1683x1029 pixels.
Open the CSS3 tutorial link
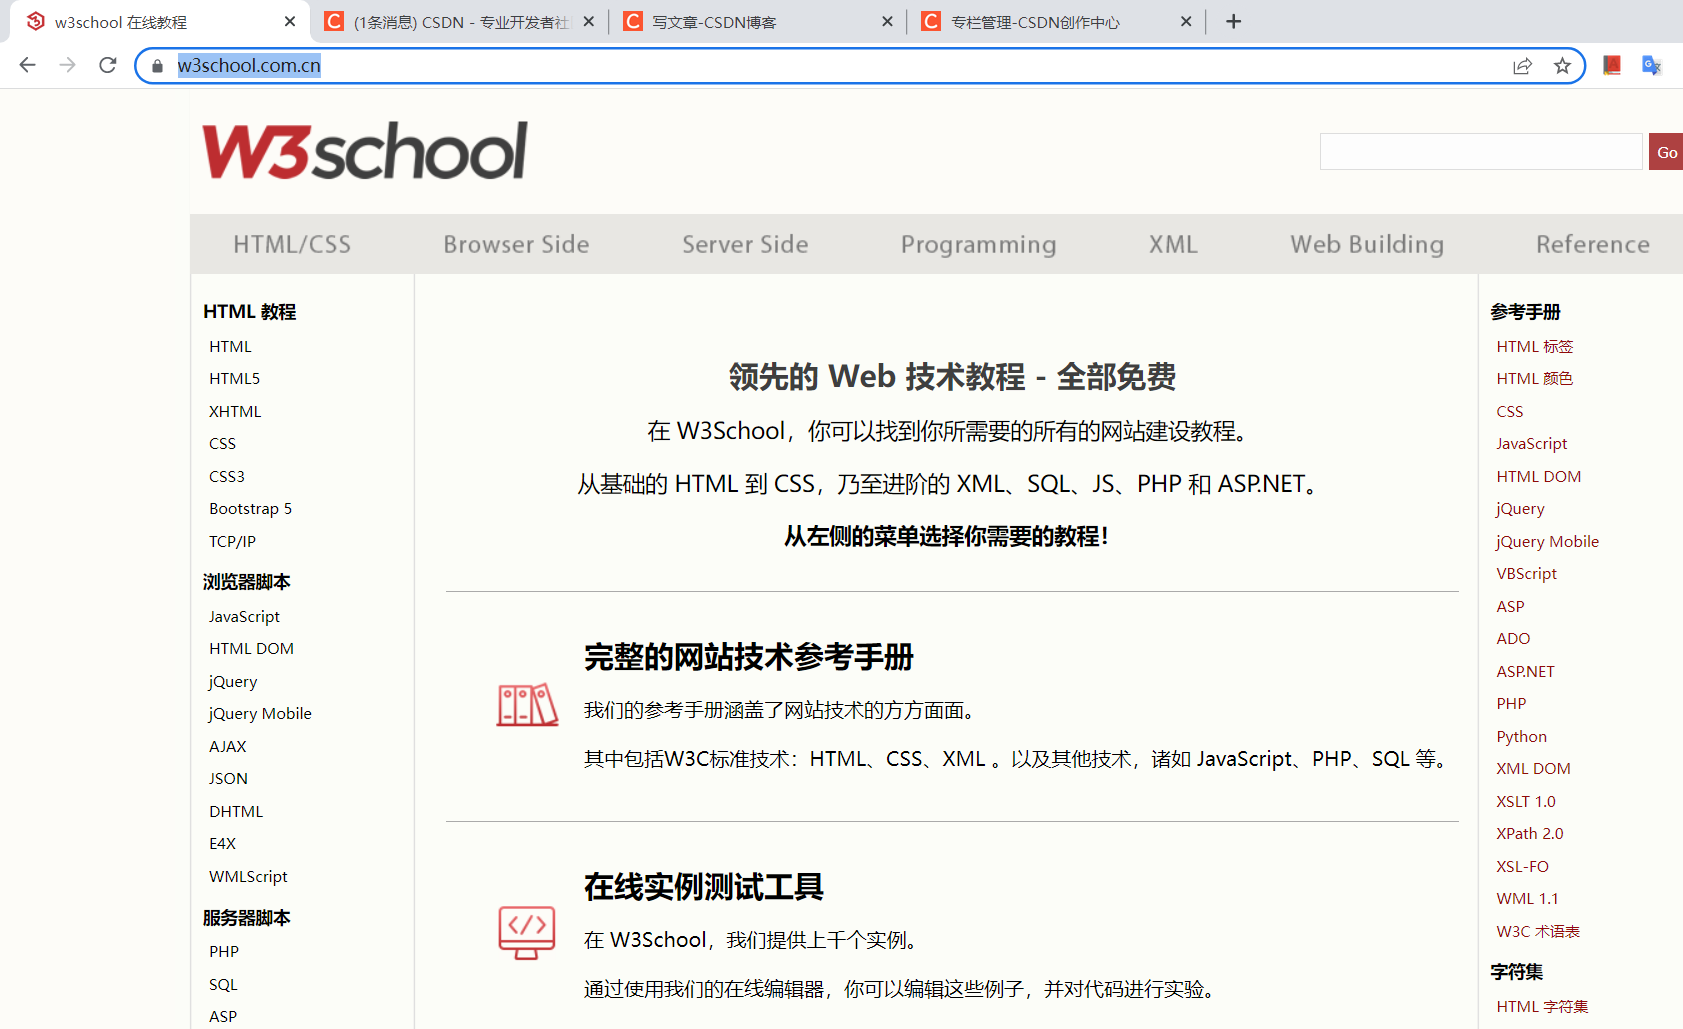click(227, 476)
